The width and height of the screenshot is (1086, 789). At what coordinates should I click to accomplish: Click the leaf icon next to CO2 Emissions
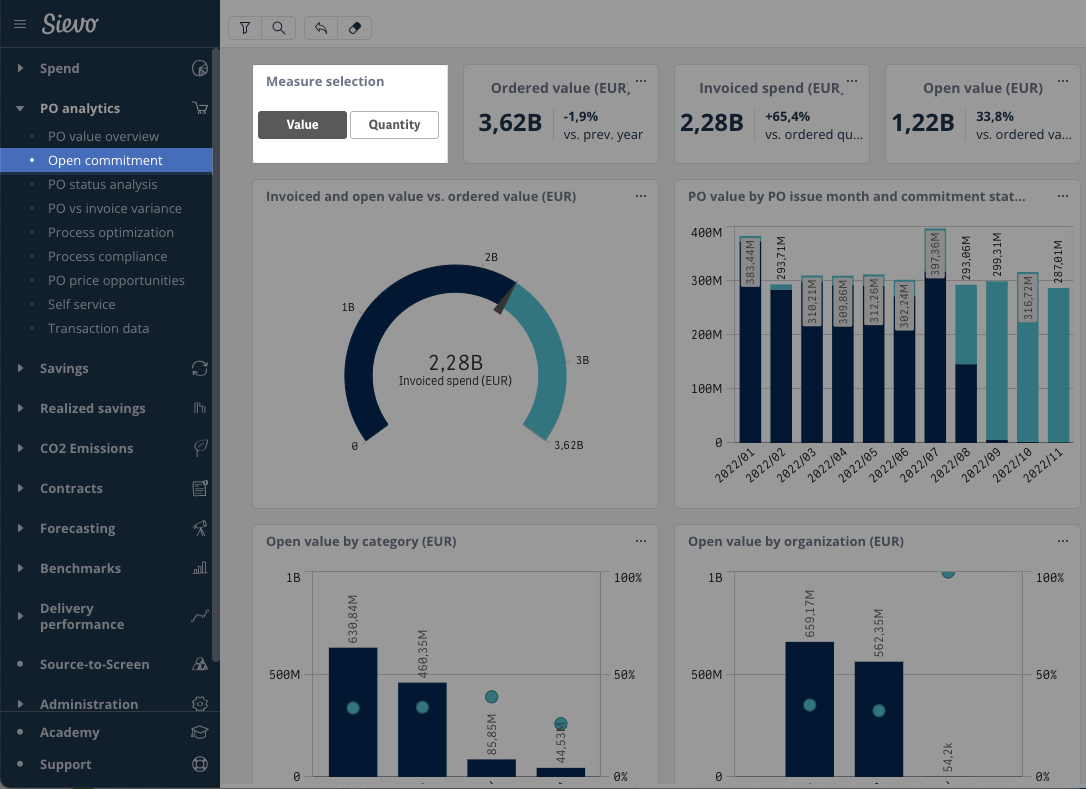200,448
